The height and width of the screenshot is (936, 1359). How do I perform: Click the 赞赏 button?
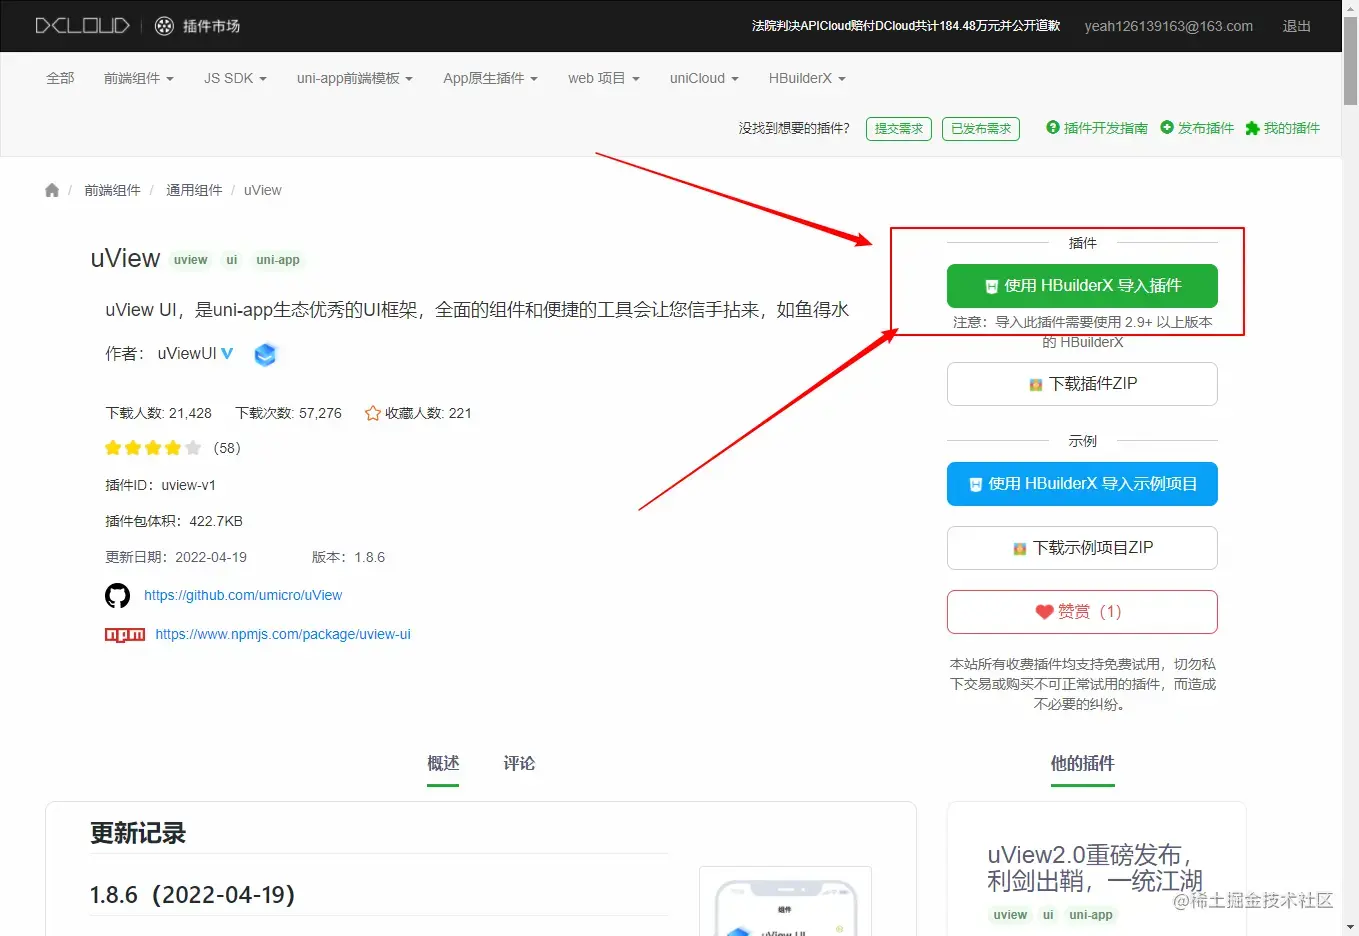(1081, 611)
